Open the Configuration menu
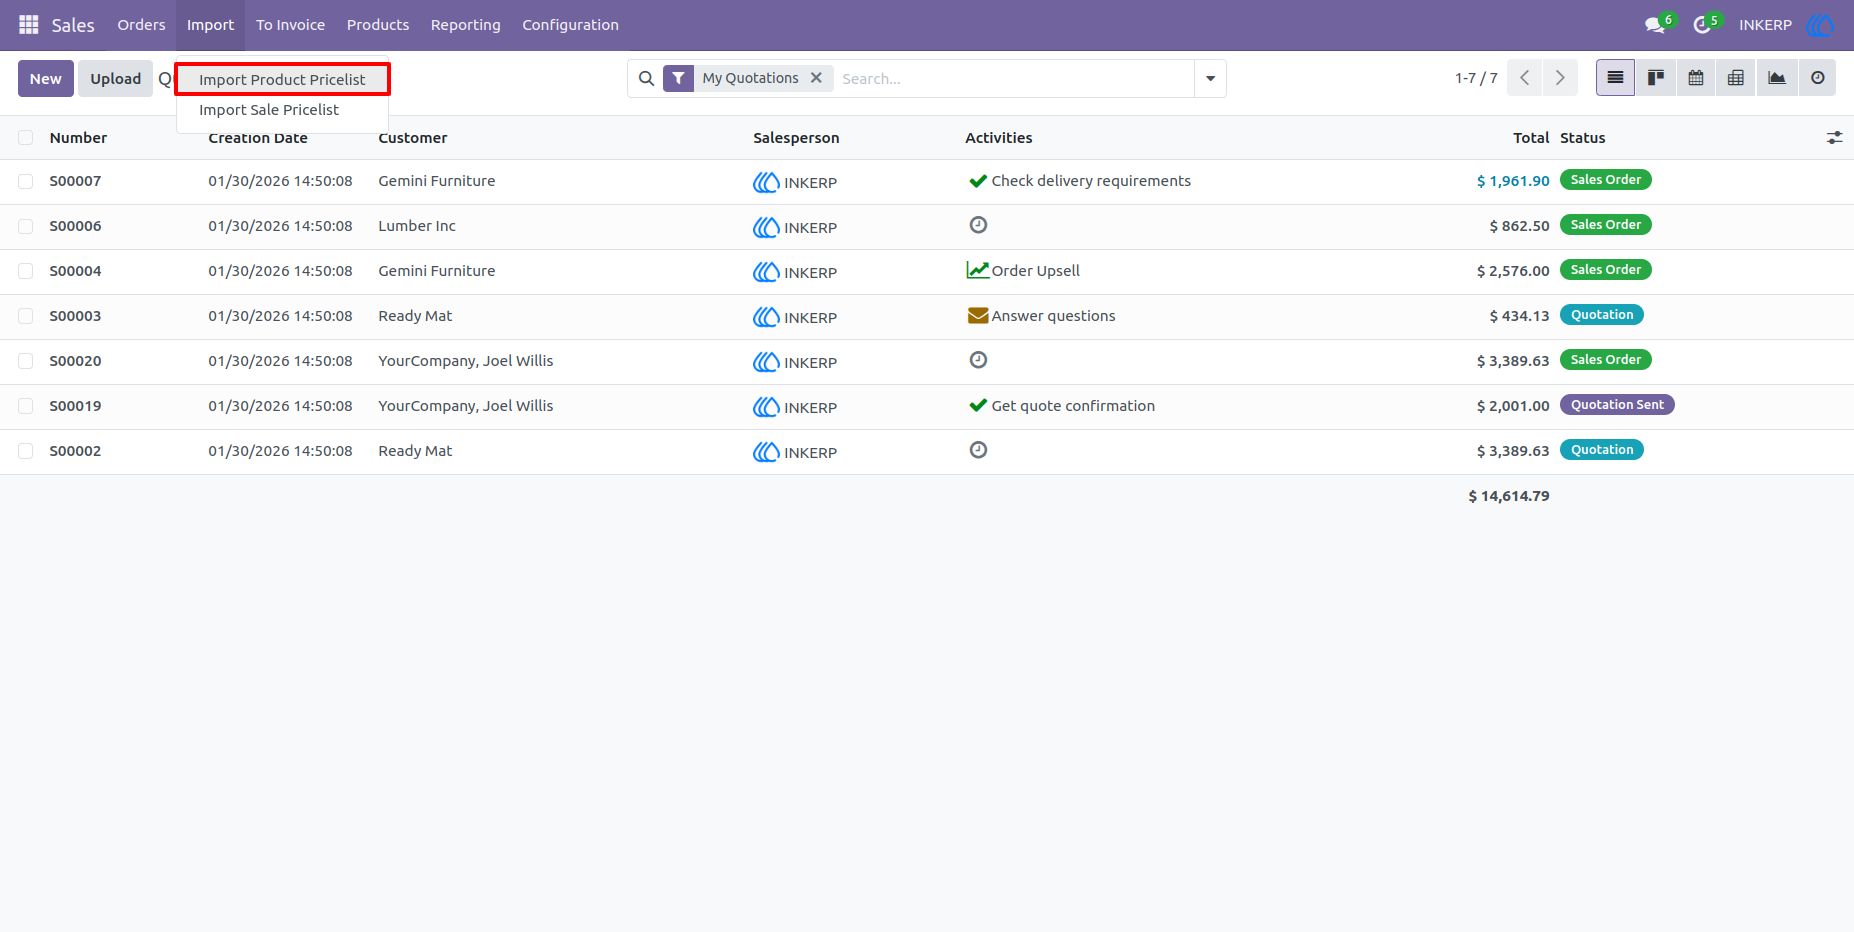 pos(570,25)
